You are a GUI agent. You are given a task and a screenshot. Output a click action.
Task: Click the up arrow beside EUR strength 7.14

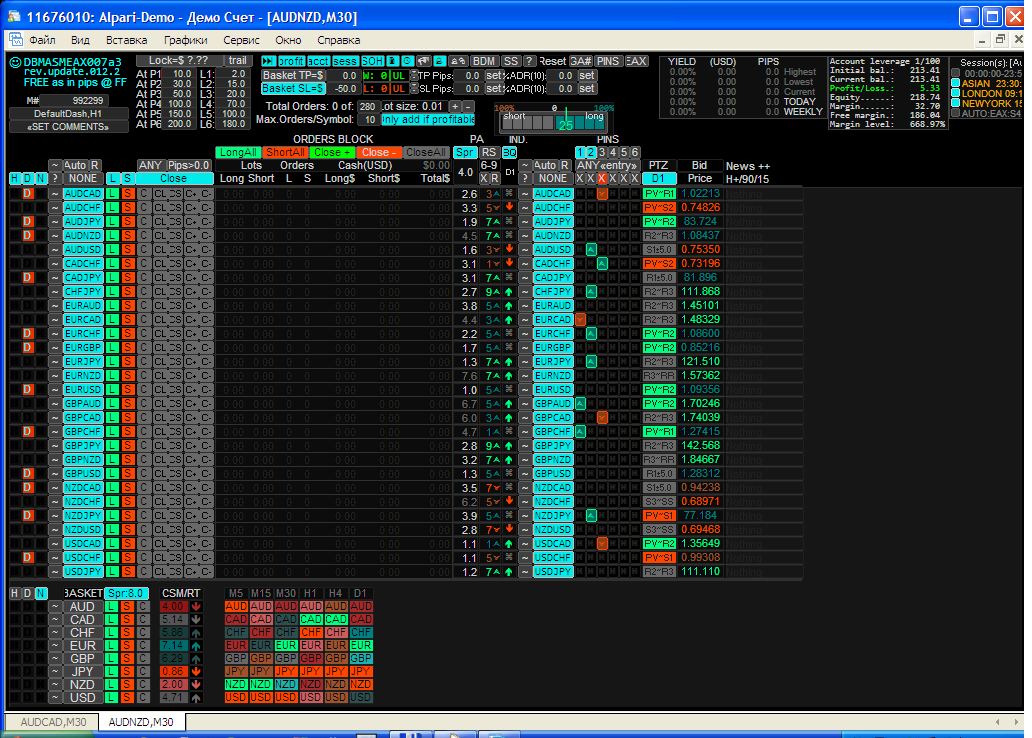coord(196,646)
